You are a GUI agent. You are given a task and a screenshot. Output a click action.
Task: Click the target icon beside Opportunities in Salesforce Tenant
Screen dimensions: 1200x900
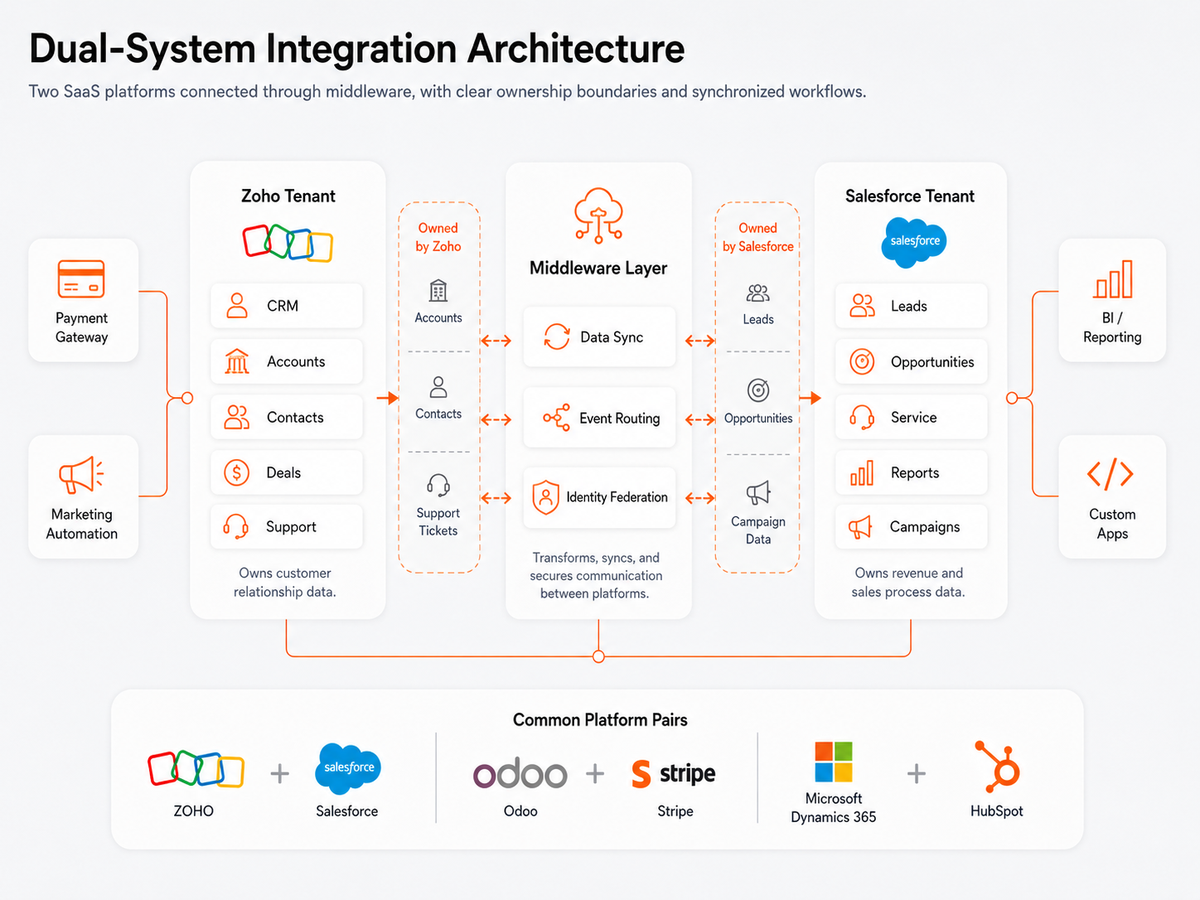click(x=861, y=362)
